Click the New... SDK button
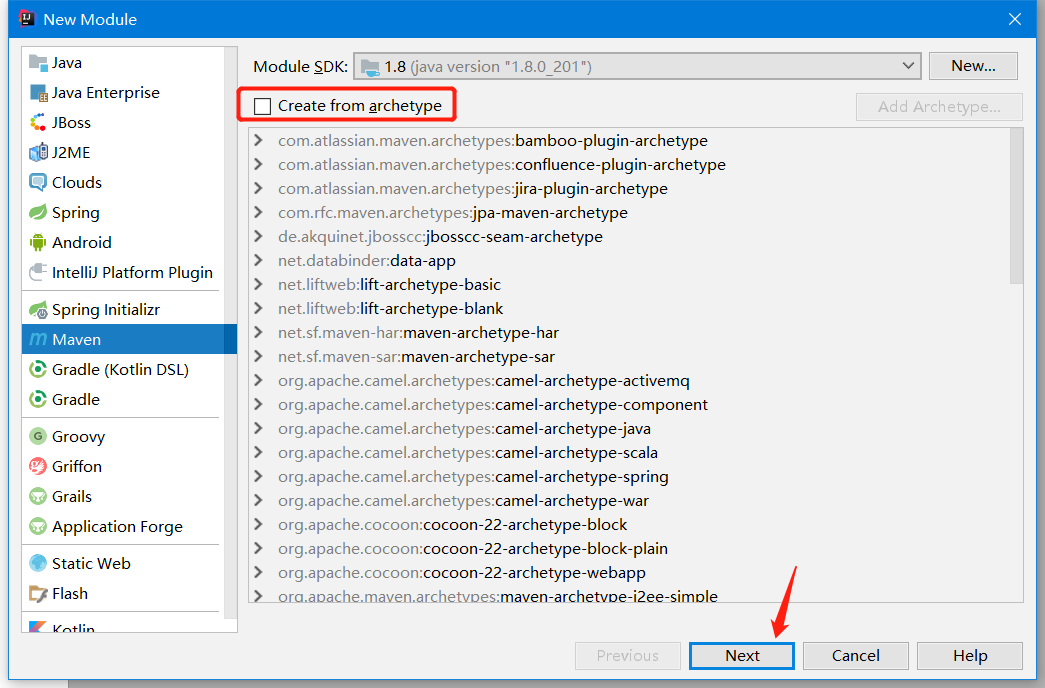The height and width of the screenshot is (688, 1045). (973, 66)
